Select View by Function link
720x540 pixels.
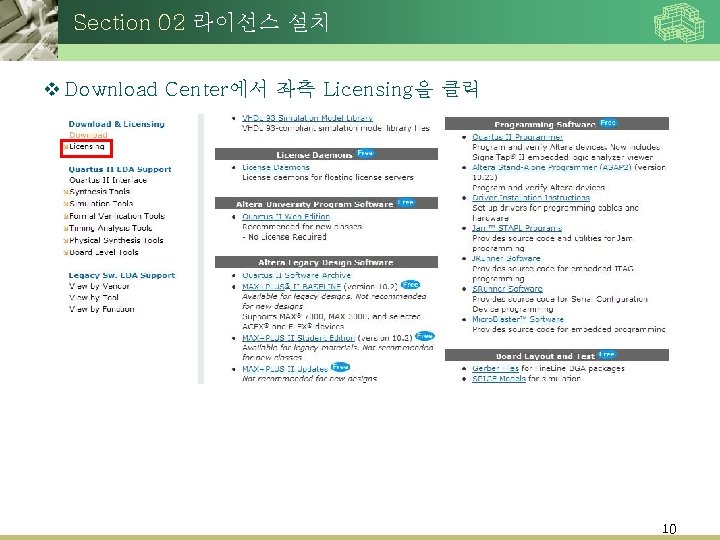point(102,309)
